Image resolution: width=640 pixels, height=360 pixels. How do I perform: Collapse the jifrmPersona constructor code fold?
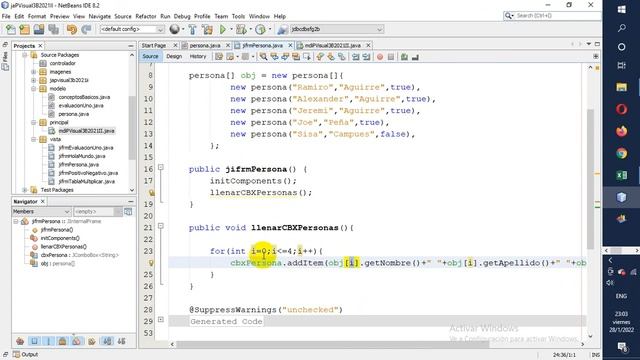(161, 167)
